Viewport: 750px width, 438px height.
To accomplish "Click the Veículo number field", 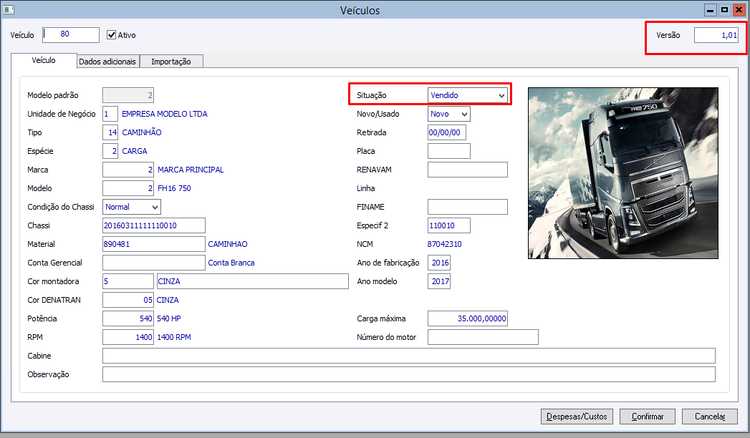I will point(71,35).
